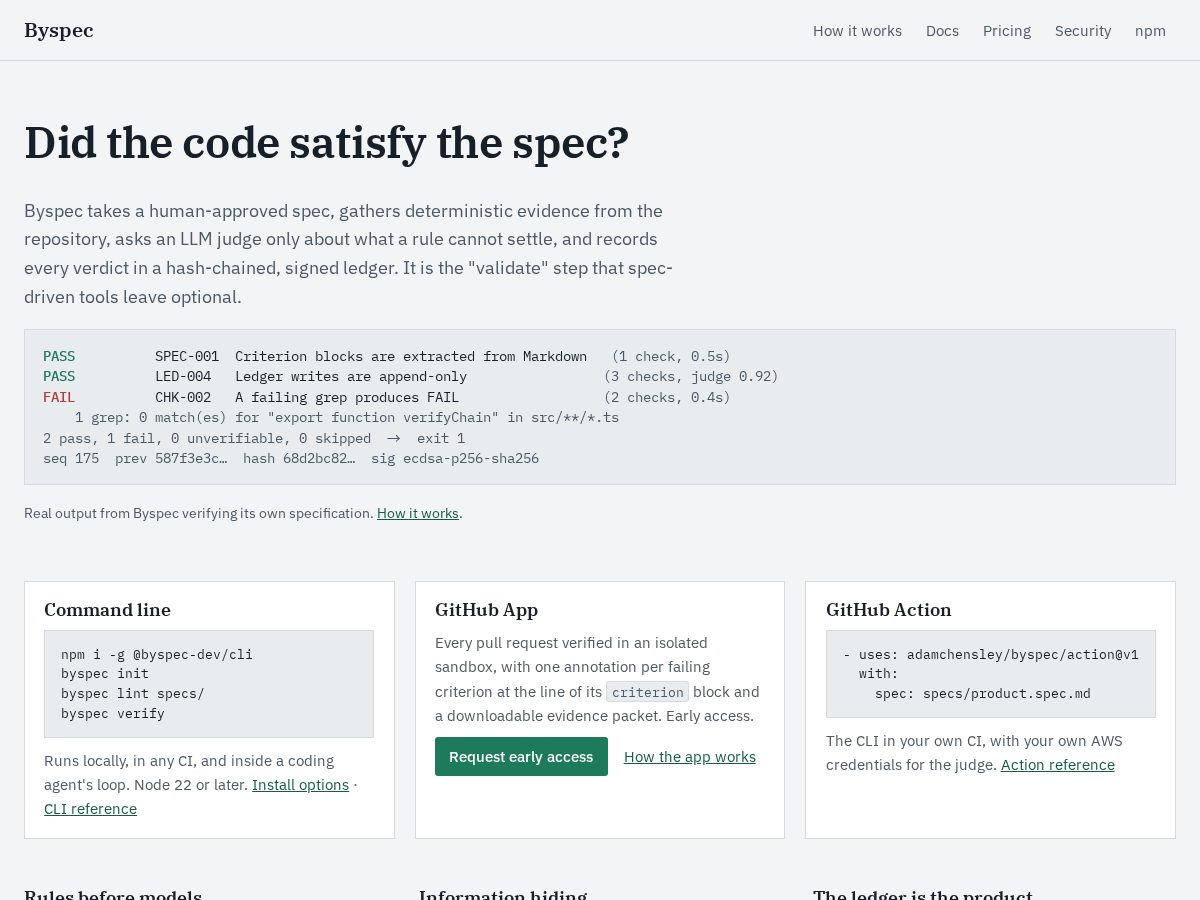Viewport: 1200px width, 900px height.
Task: Click the 'seq 175' hash line
Action: pos(291,458)
